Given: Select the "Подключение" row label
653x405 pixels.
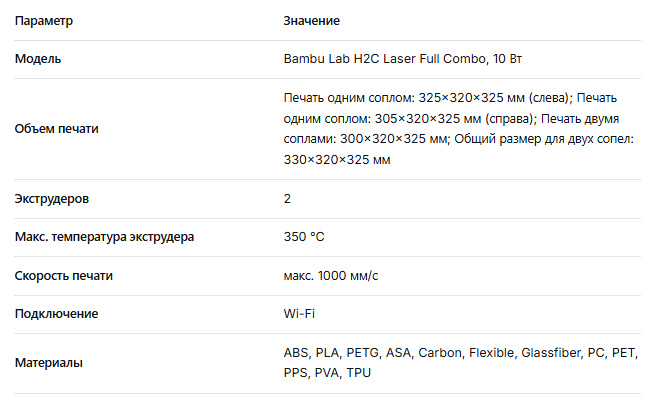Looking at the screenshot, I should tap(56, 314).
